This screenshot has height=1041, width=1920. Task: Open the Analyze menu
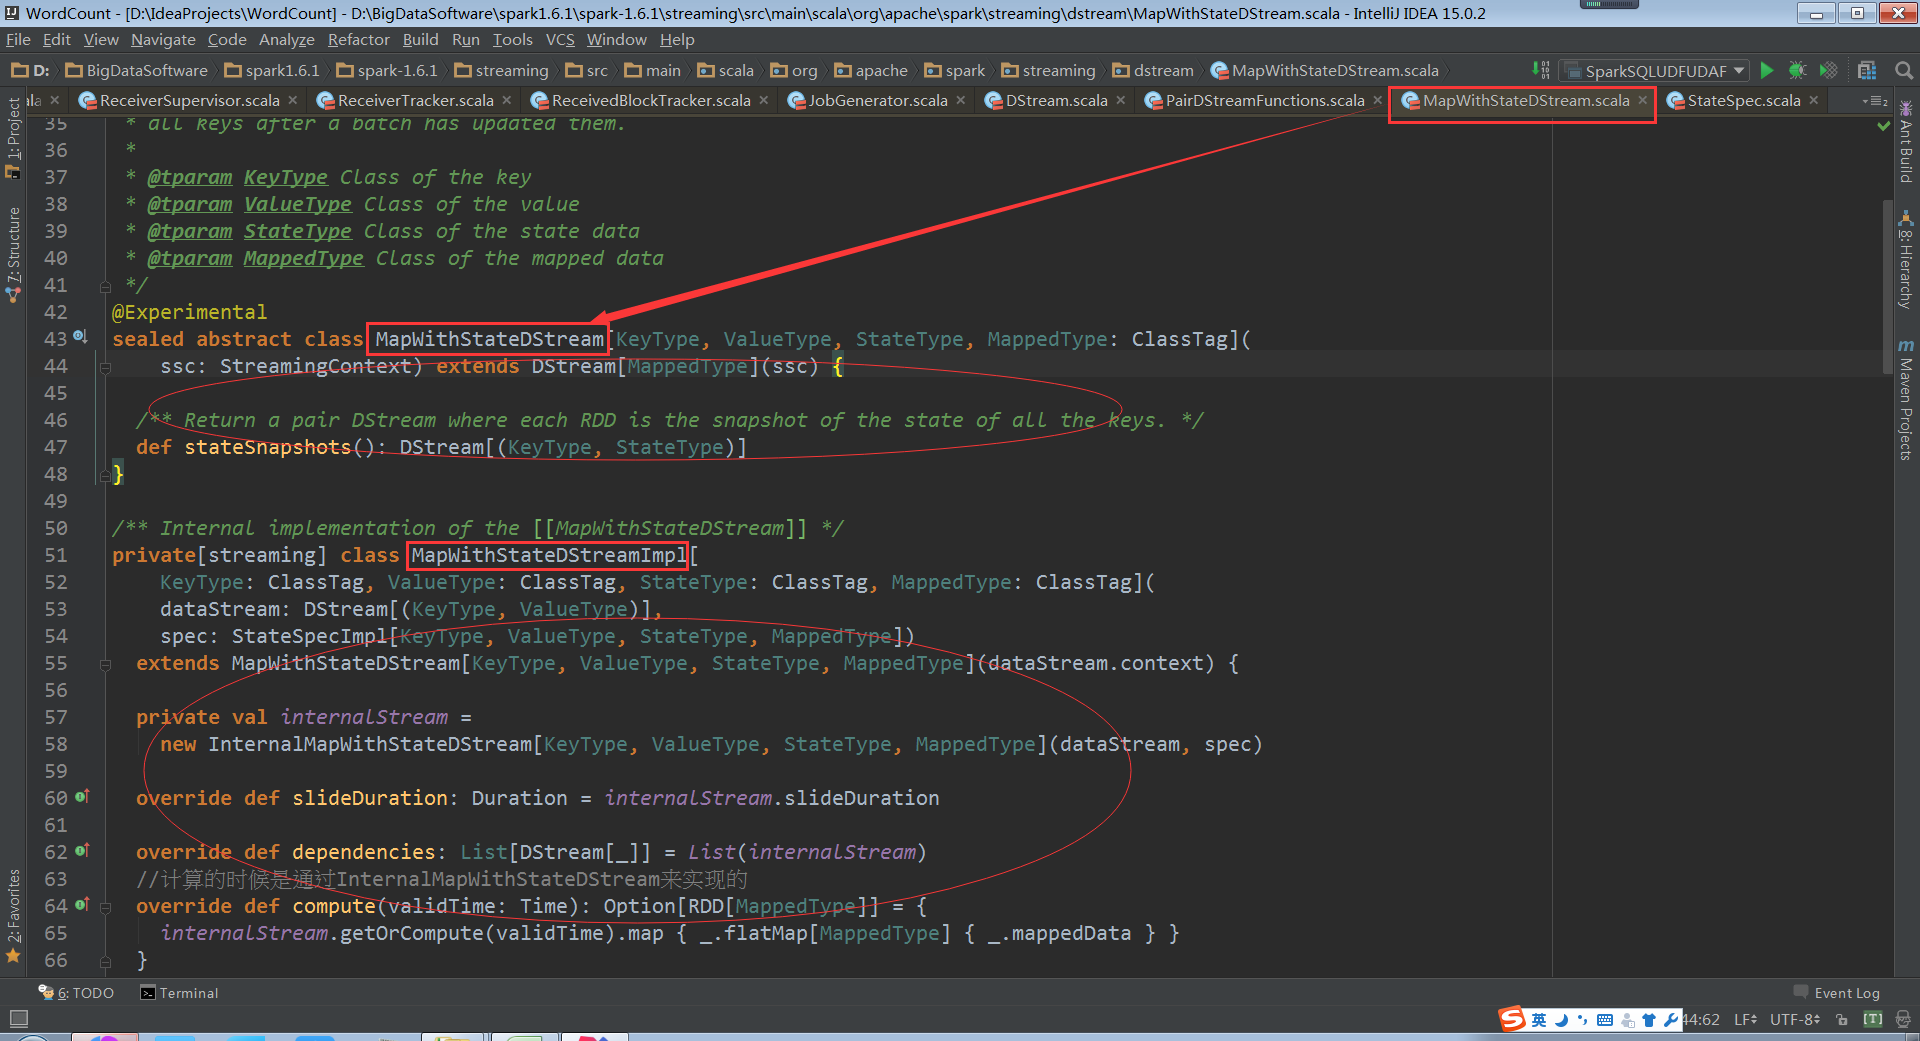[287, 40]
